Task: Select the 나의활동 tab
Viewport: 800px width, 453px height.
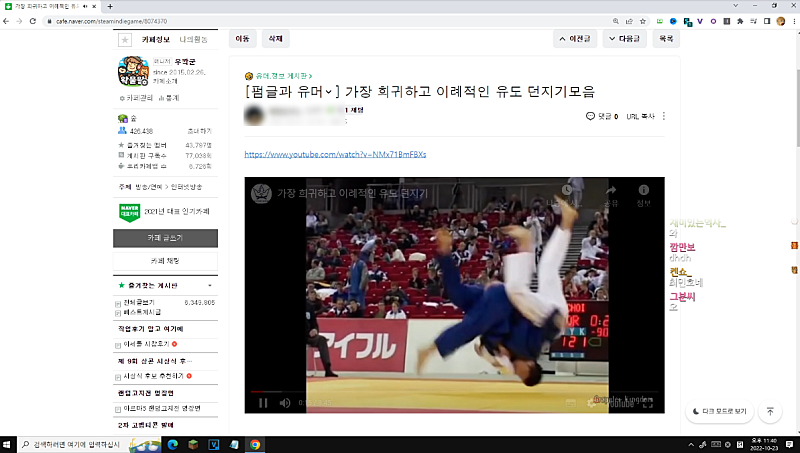Action: tap(193, 39)
